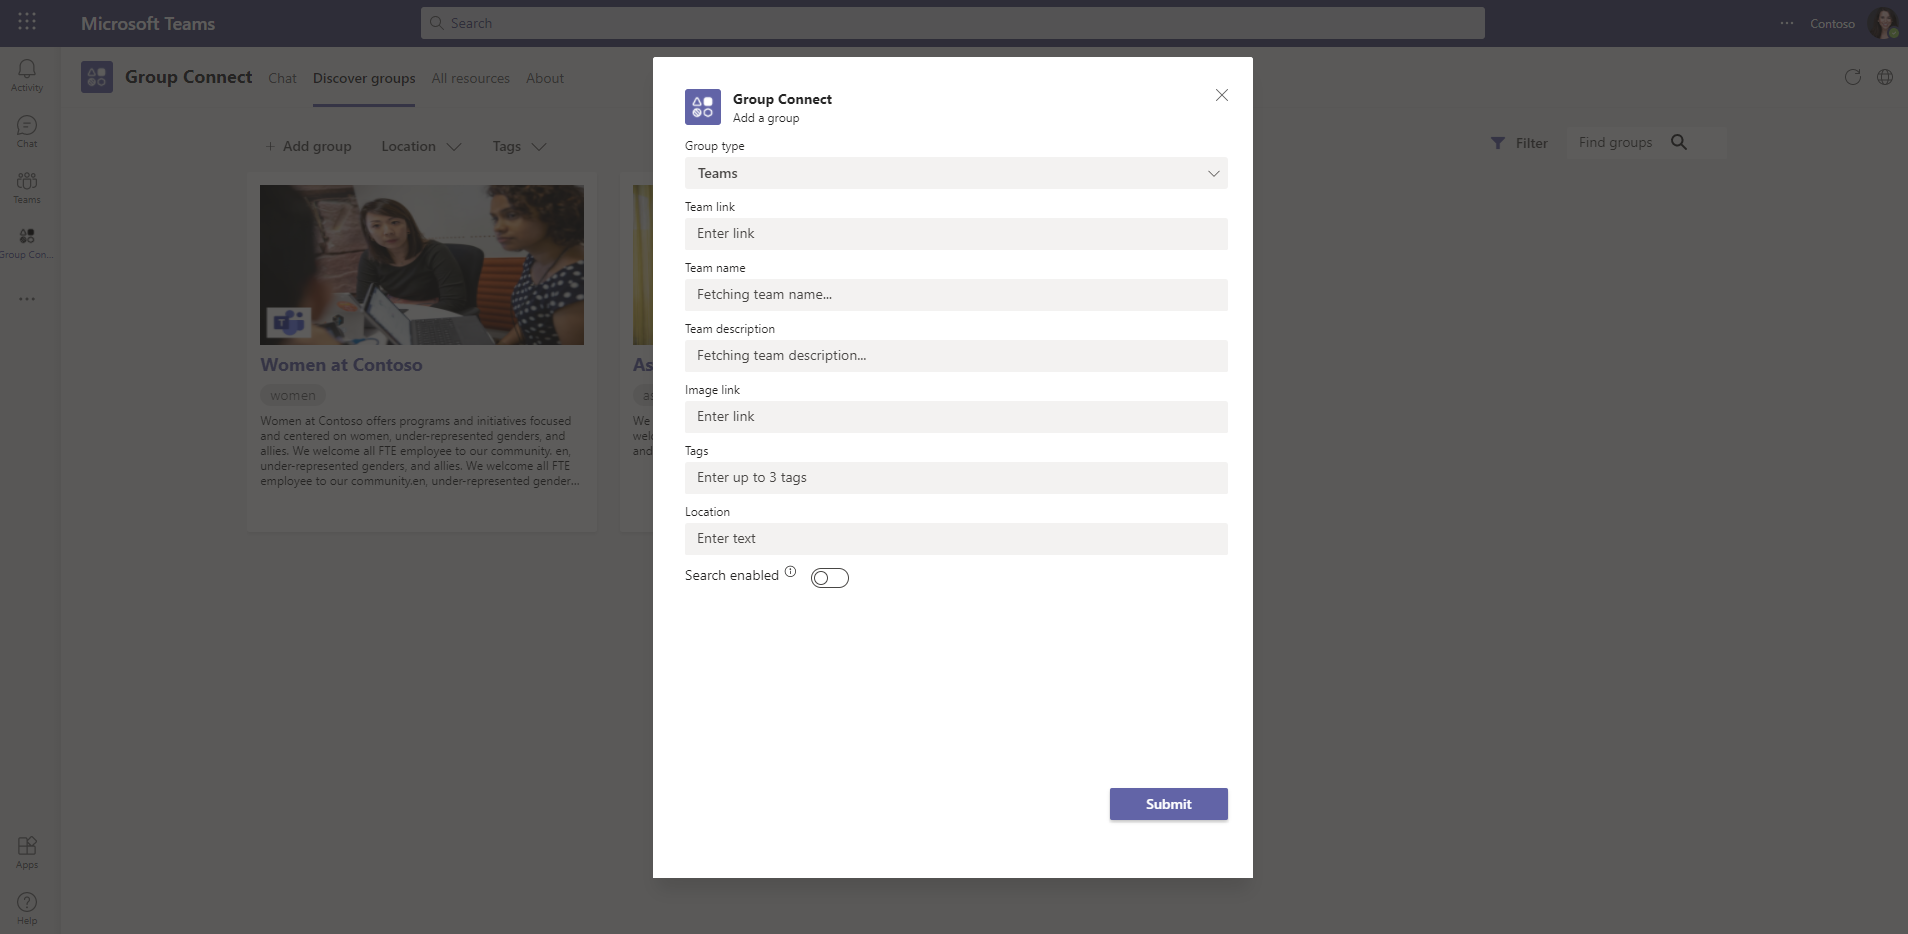Click the Find groups magnifier icon
This screenshot has height=934, width=1908.
pos(1679,142)
